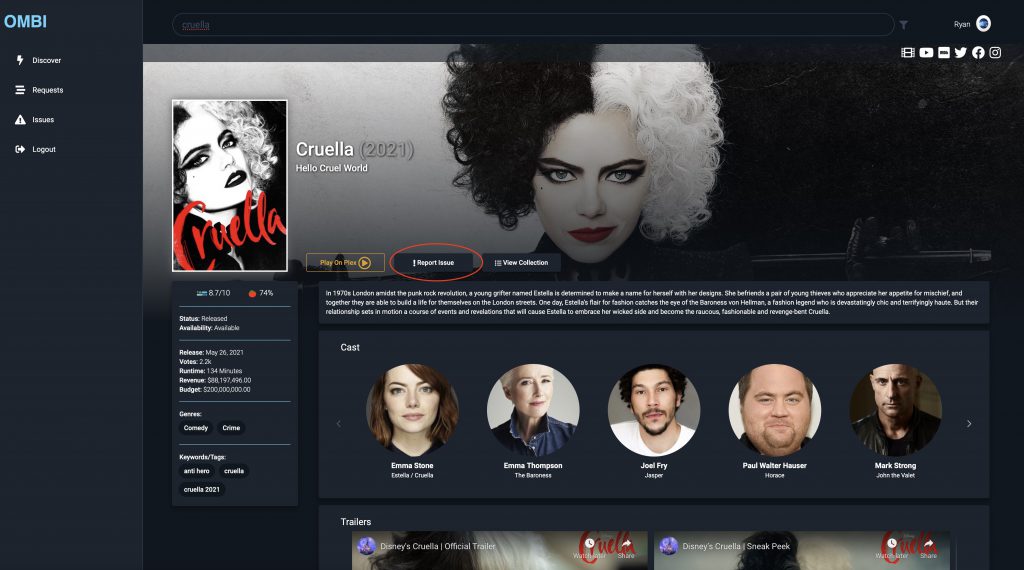Click the Status: Released text

pos(203,319)
